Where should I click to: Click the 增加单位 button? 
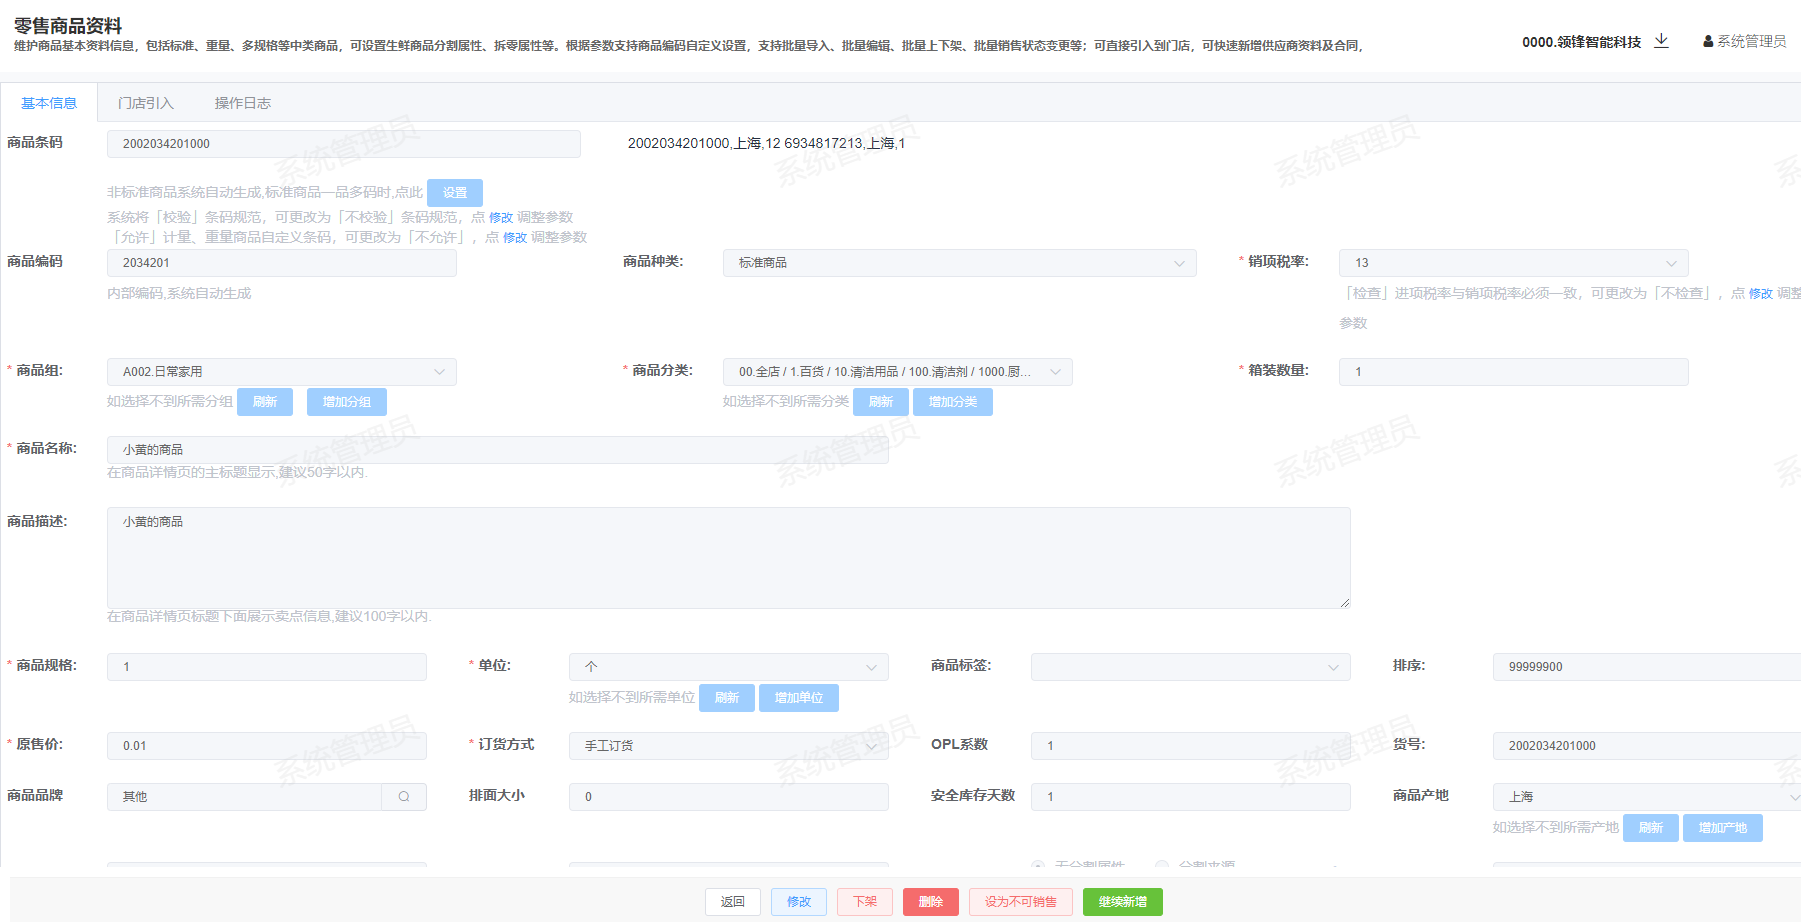[x=799, y=698]
